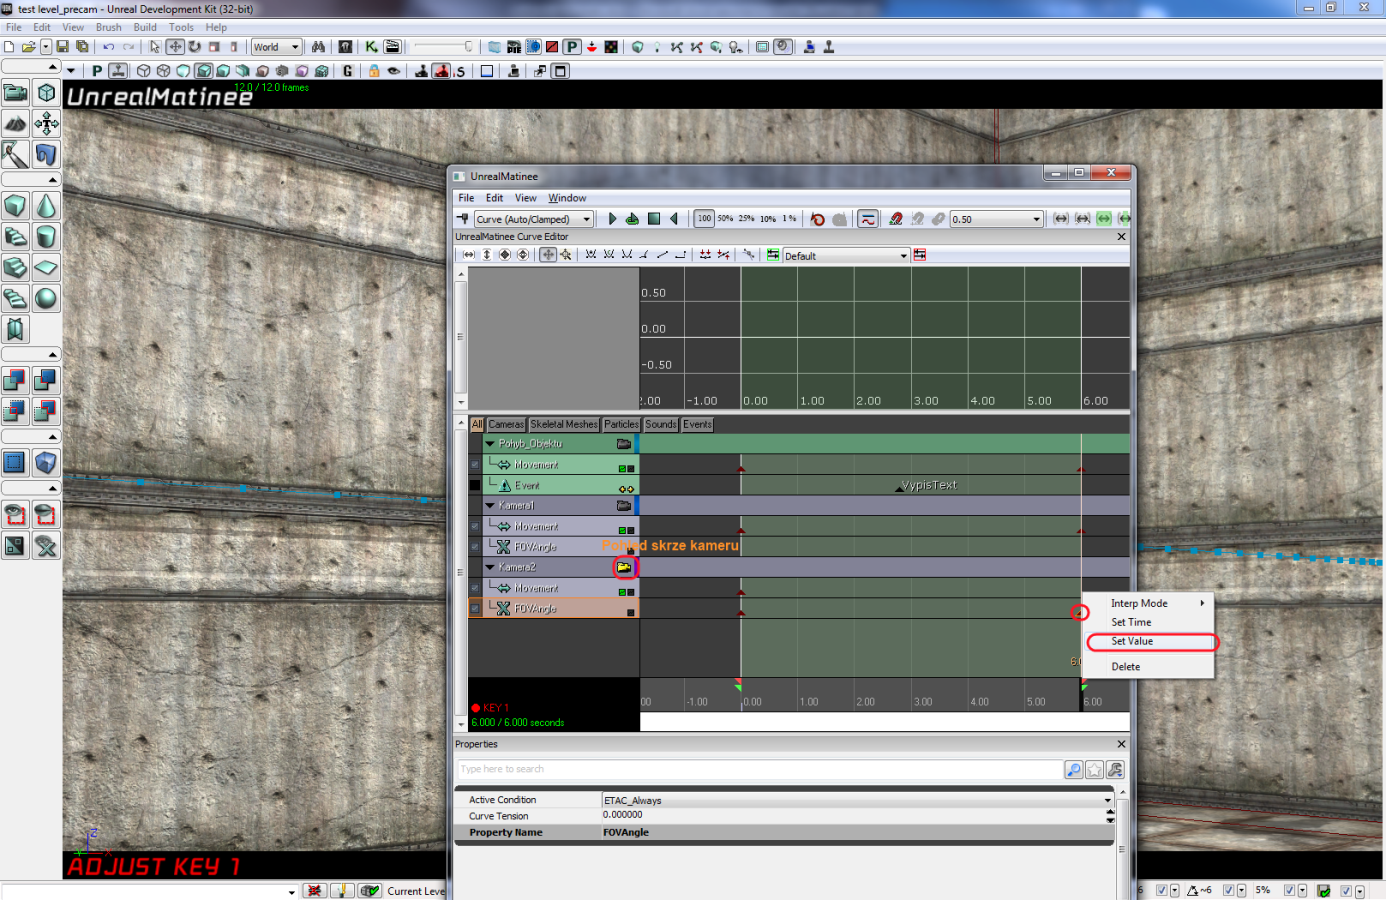Collapse the Pohyb_Objektu group
1386x900 pixels.
click(x=490, y=444)
